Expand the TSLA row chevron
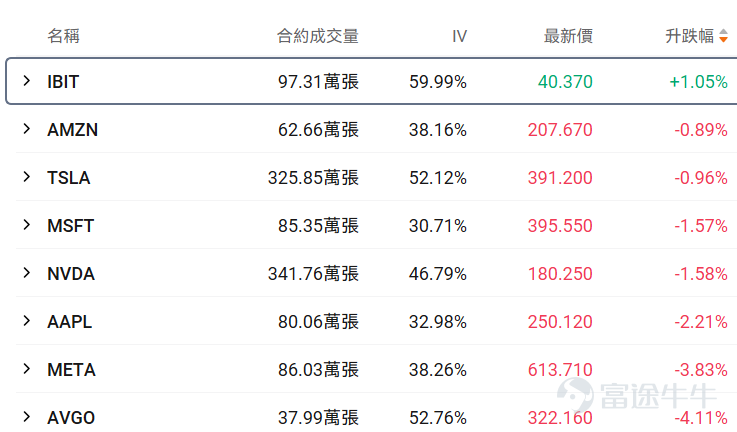This screenshot has width=737, height=432. click(x=27, y=177)
